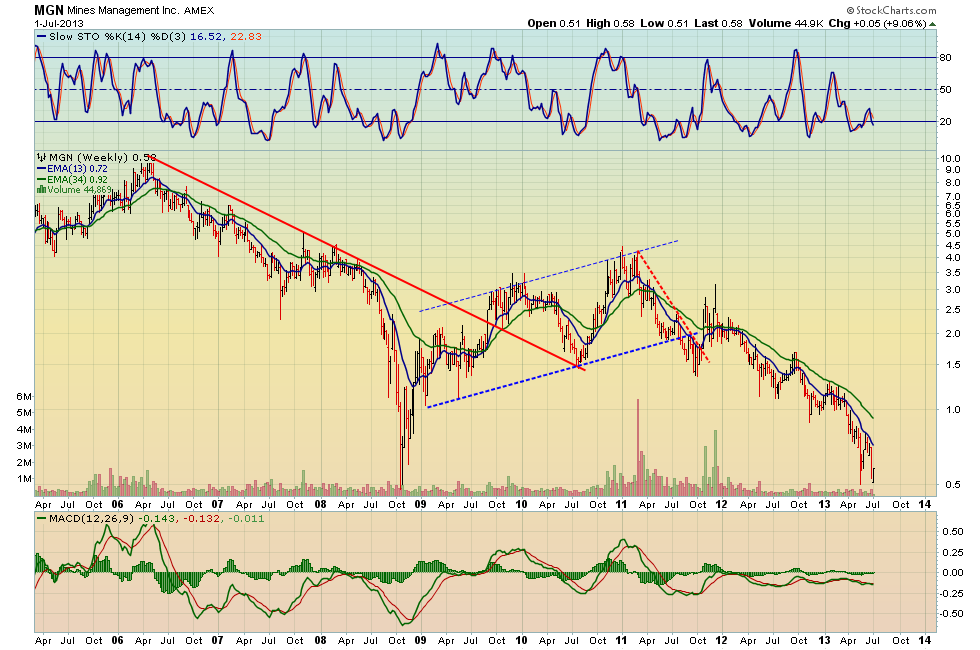The width and height of the screenshot is (980, 650).
Task: Click the green up-triangle beside Chg percentage
Action: [932, 24]
